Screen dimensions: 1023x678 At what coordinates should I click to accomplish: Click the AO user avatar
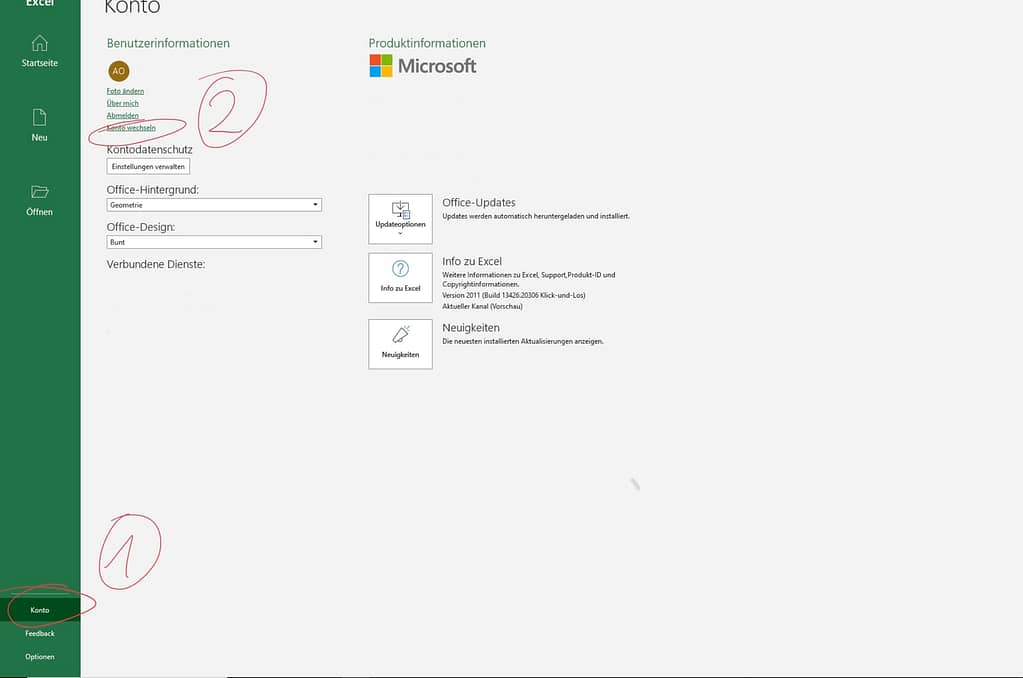[x=119, y=70]
